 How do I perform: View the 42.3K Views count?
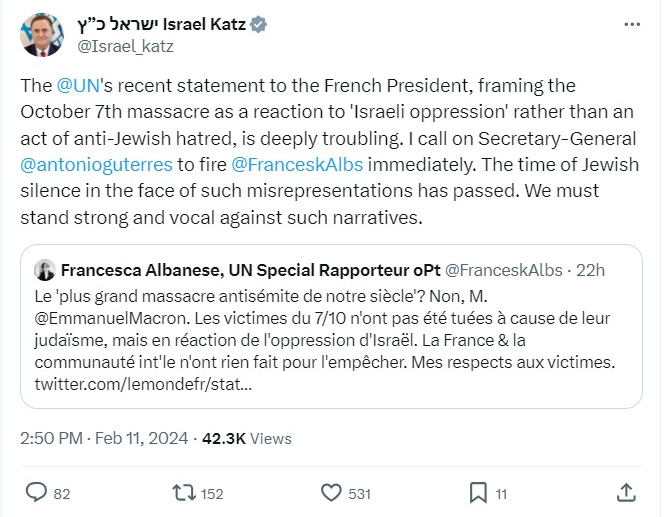coord(246,438)
